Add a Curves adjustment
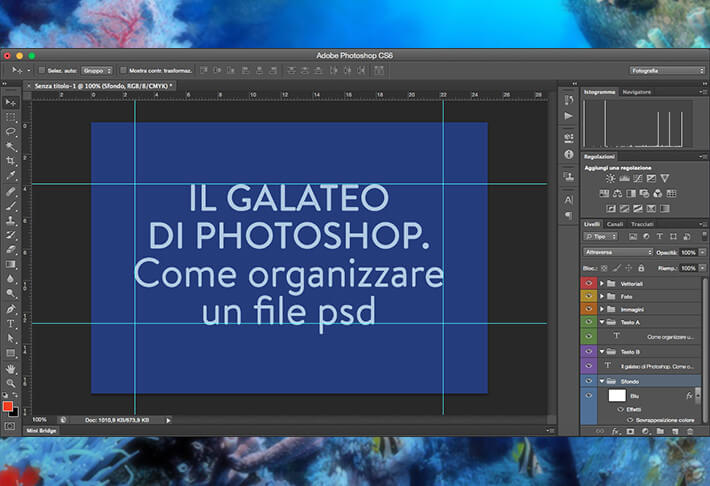Image resolution: width=710 pixels, height=486 pixels. coord(638,178)
